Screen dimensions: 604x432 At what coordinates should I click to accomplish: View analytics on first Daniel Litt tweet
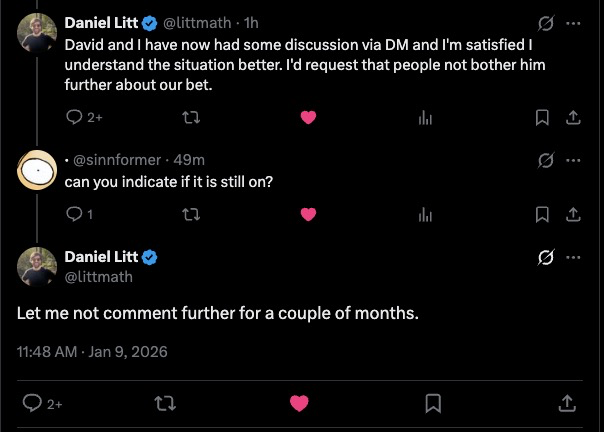point(424,117)
